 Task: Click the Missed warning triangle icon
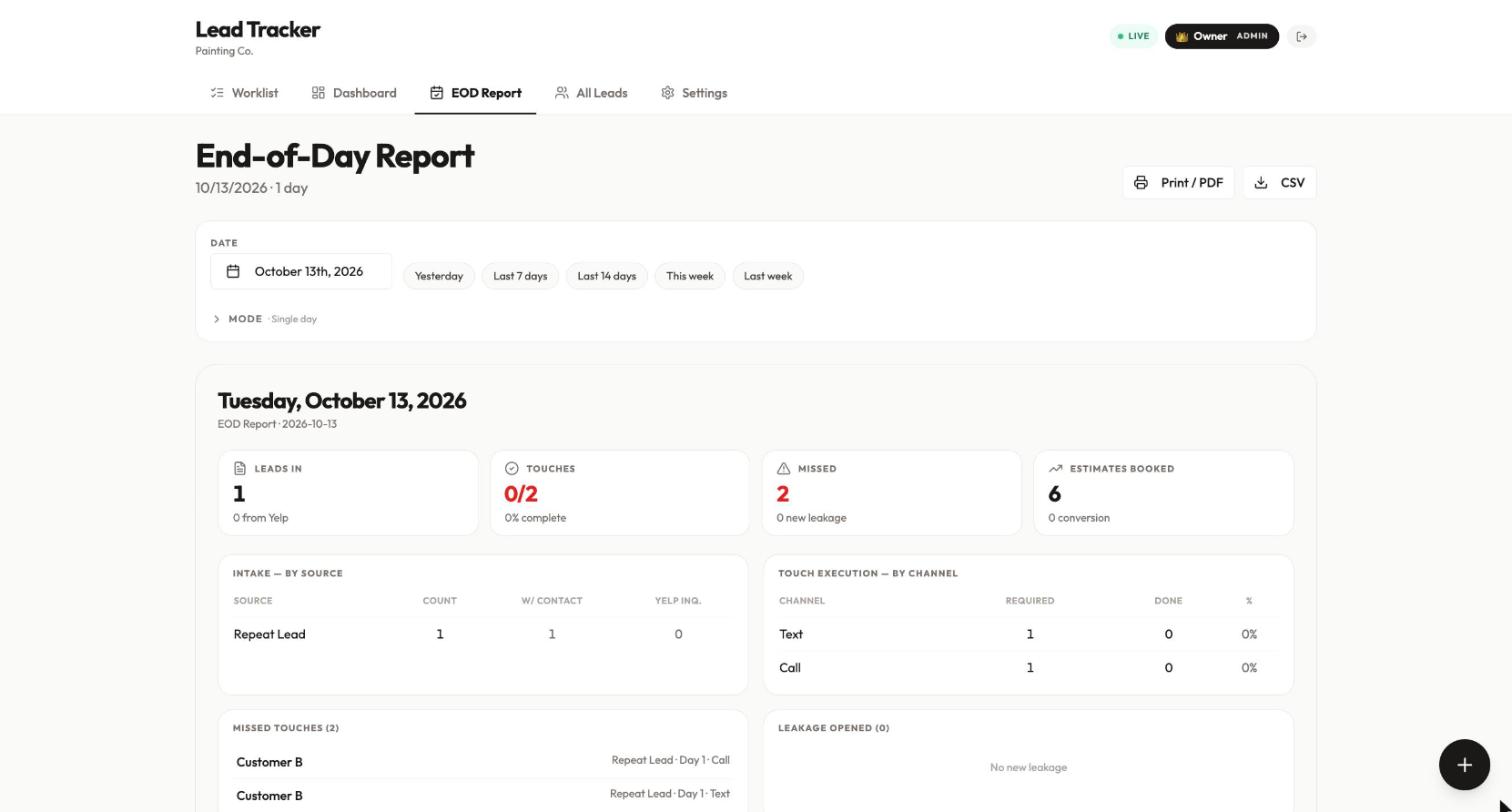point(784,469)
